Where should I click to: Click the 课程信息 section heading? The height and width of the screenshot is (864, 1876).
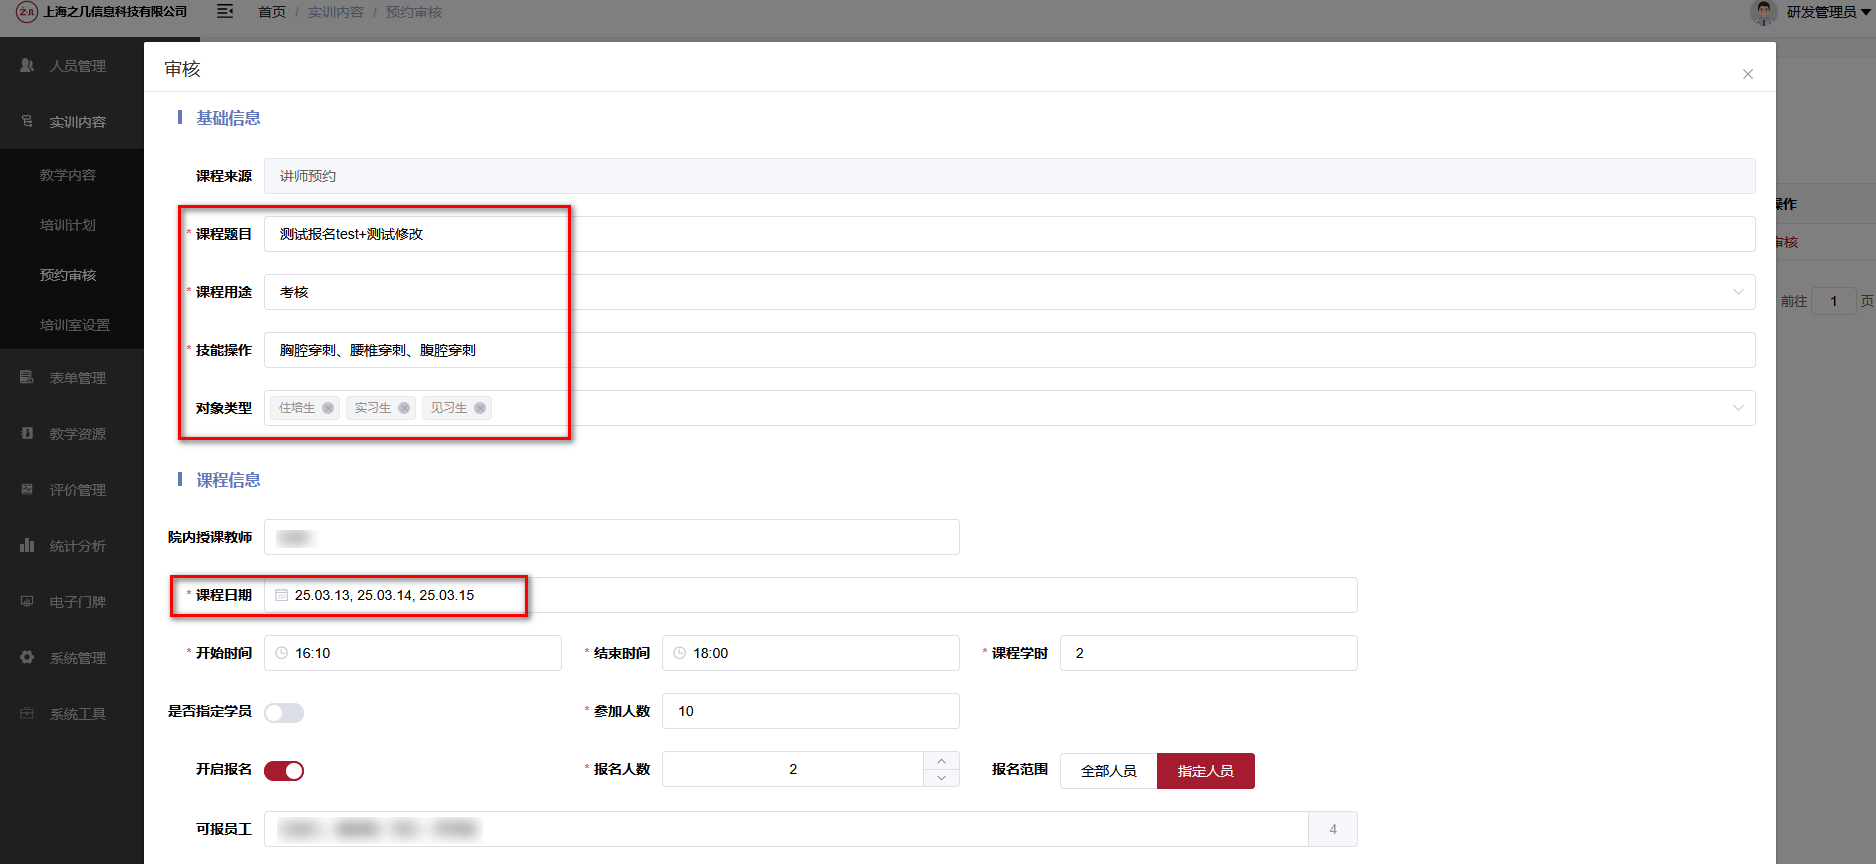coord(228,480)
